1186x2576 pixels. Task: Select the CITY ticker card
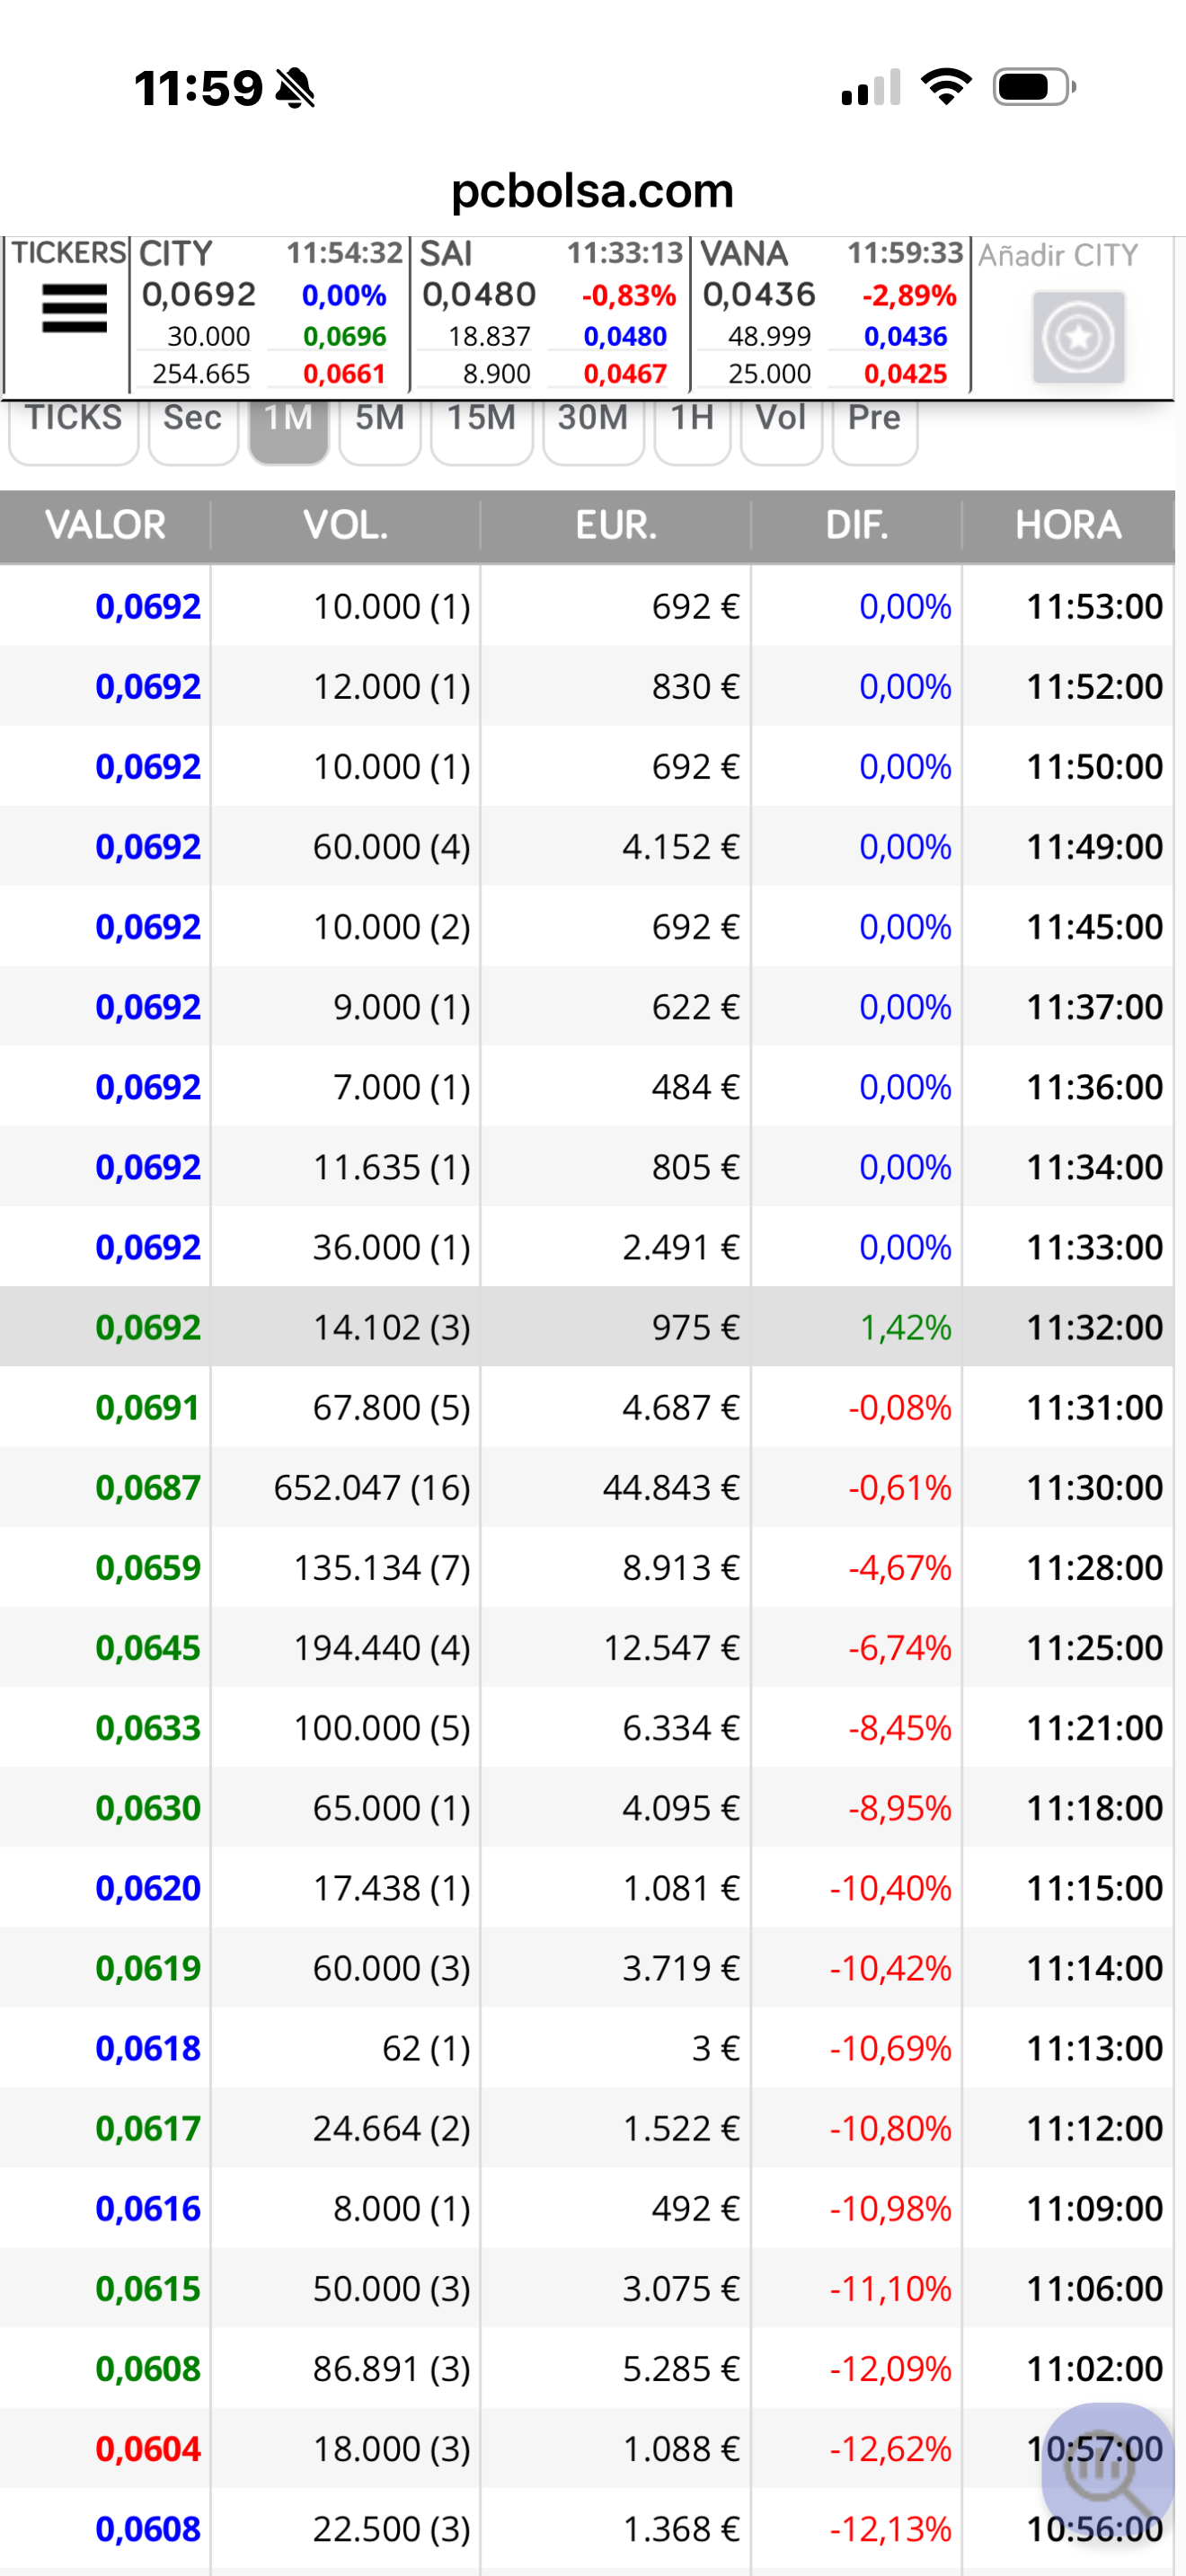(x=270, y=314)
